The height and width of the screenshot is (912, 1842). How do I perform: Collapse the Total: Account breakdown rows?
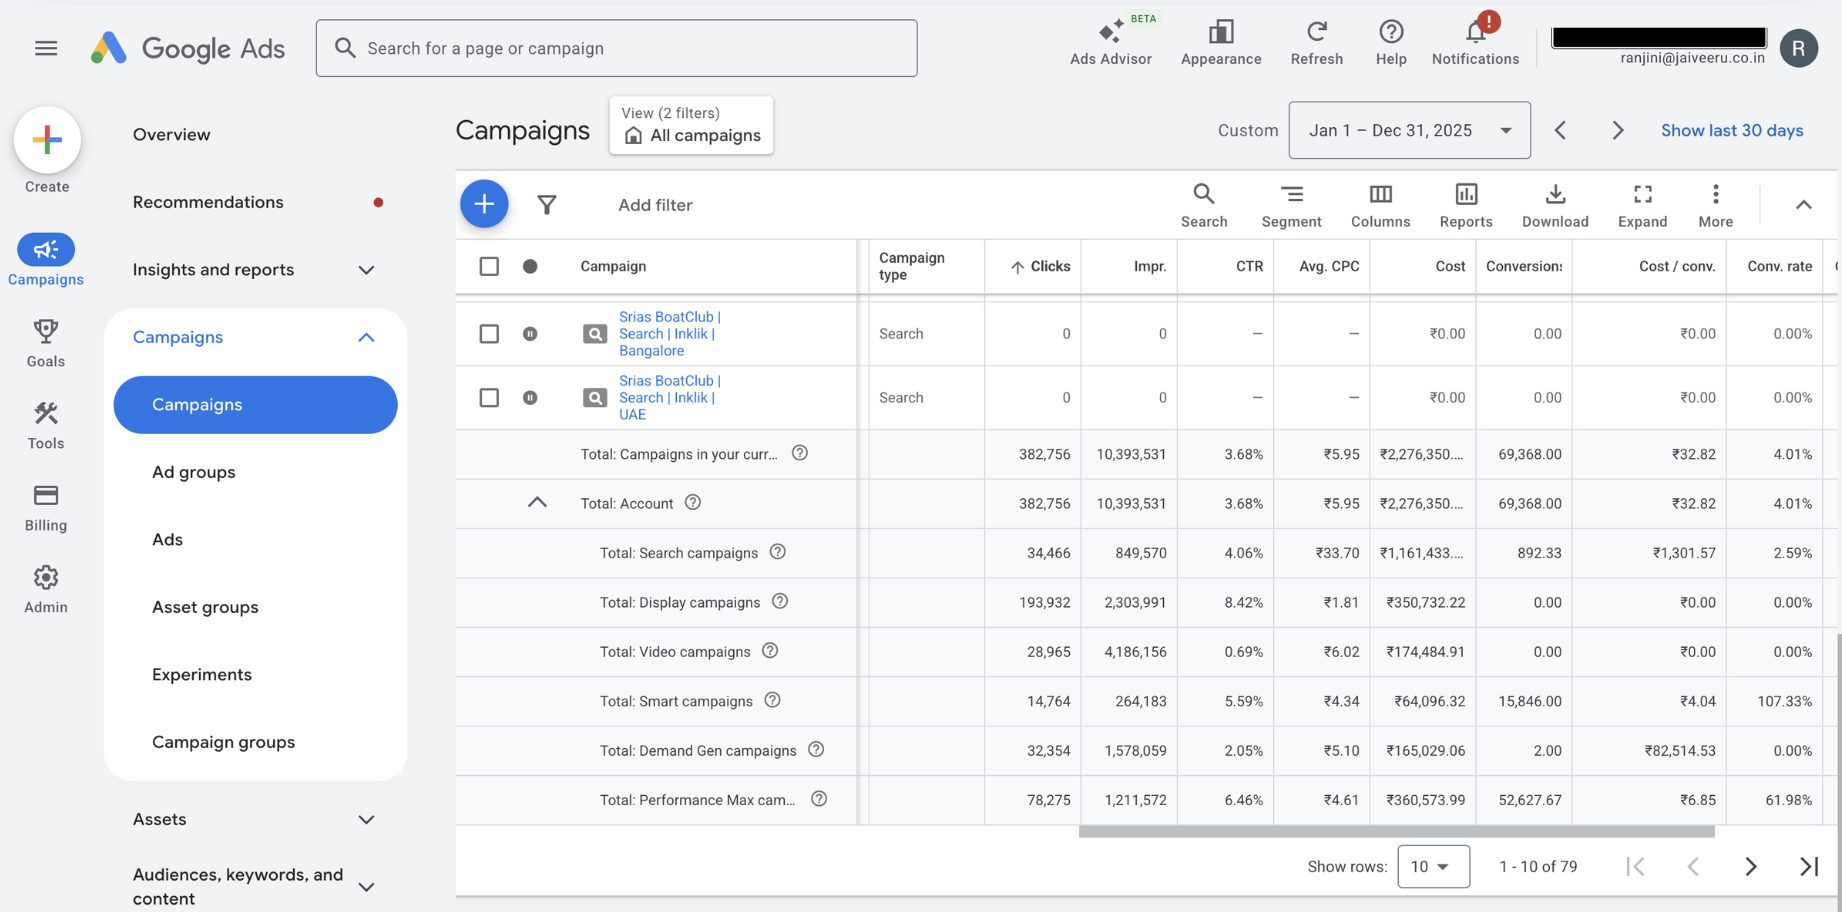pos(537,503)
